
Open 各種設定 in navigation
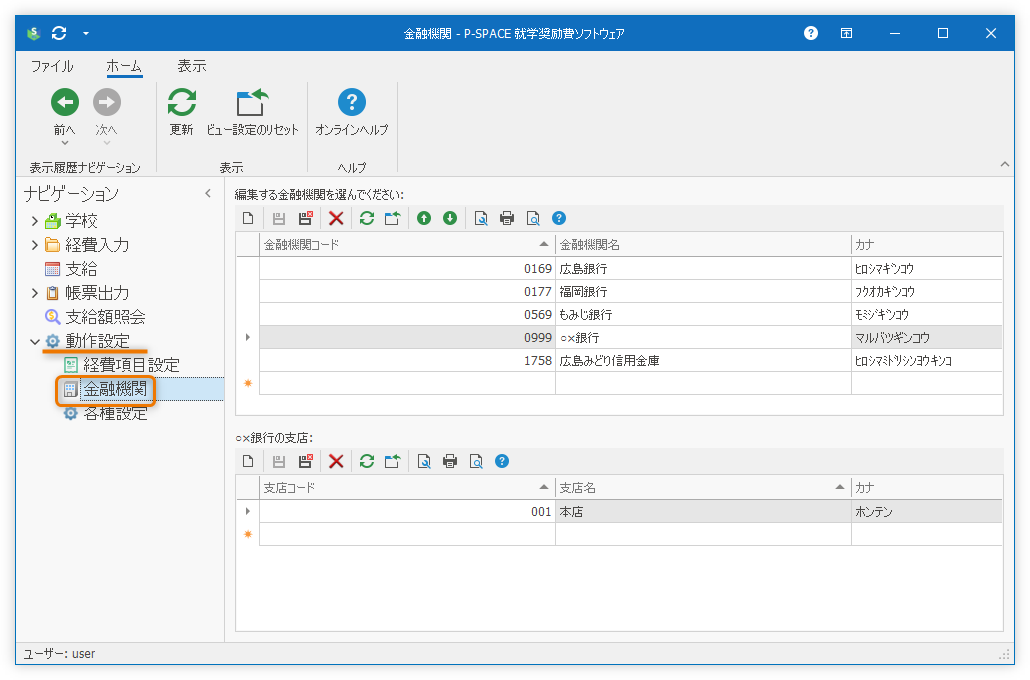[x=115, y=414]
